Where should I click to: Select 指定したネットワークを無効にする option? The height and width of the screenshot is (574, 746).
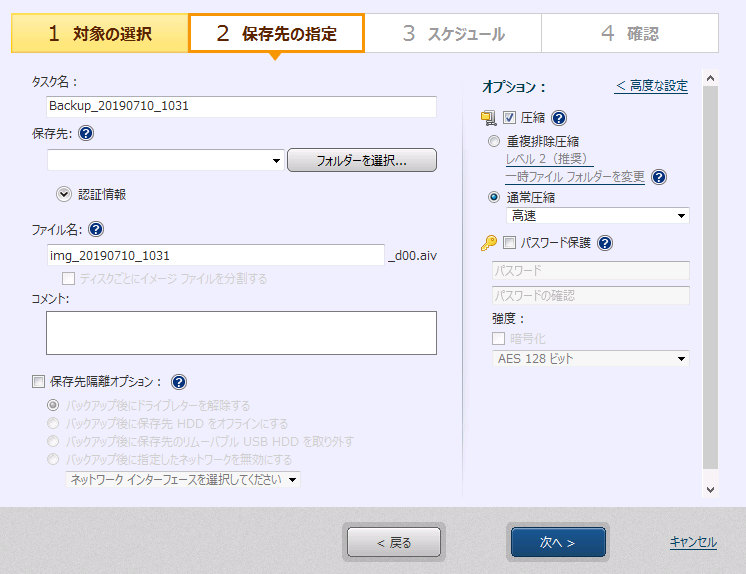pos(53,459)
